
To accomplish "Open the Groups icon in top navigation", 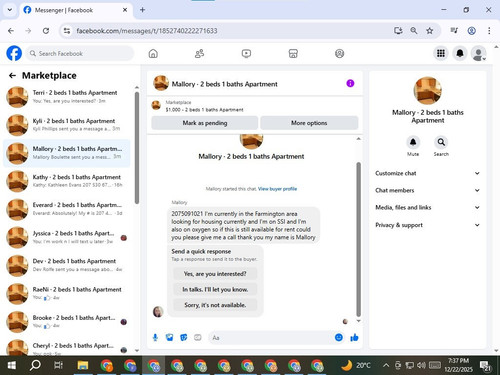I will click(x=339, y=53).
